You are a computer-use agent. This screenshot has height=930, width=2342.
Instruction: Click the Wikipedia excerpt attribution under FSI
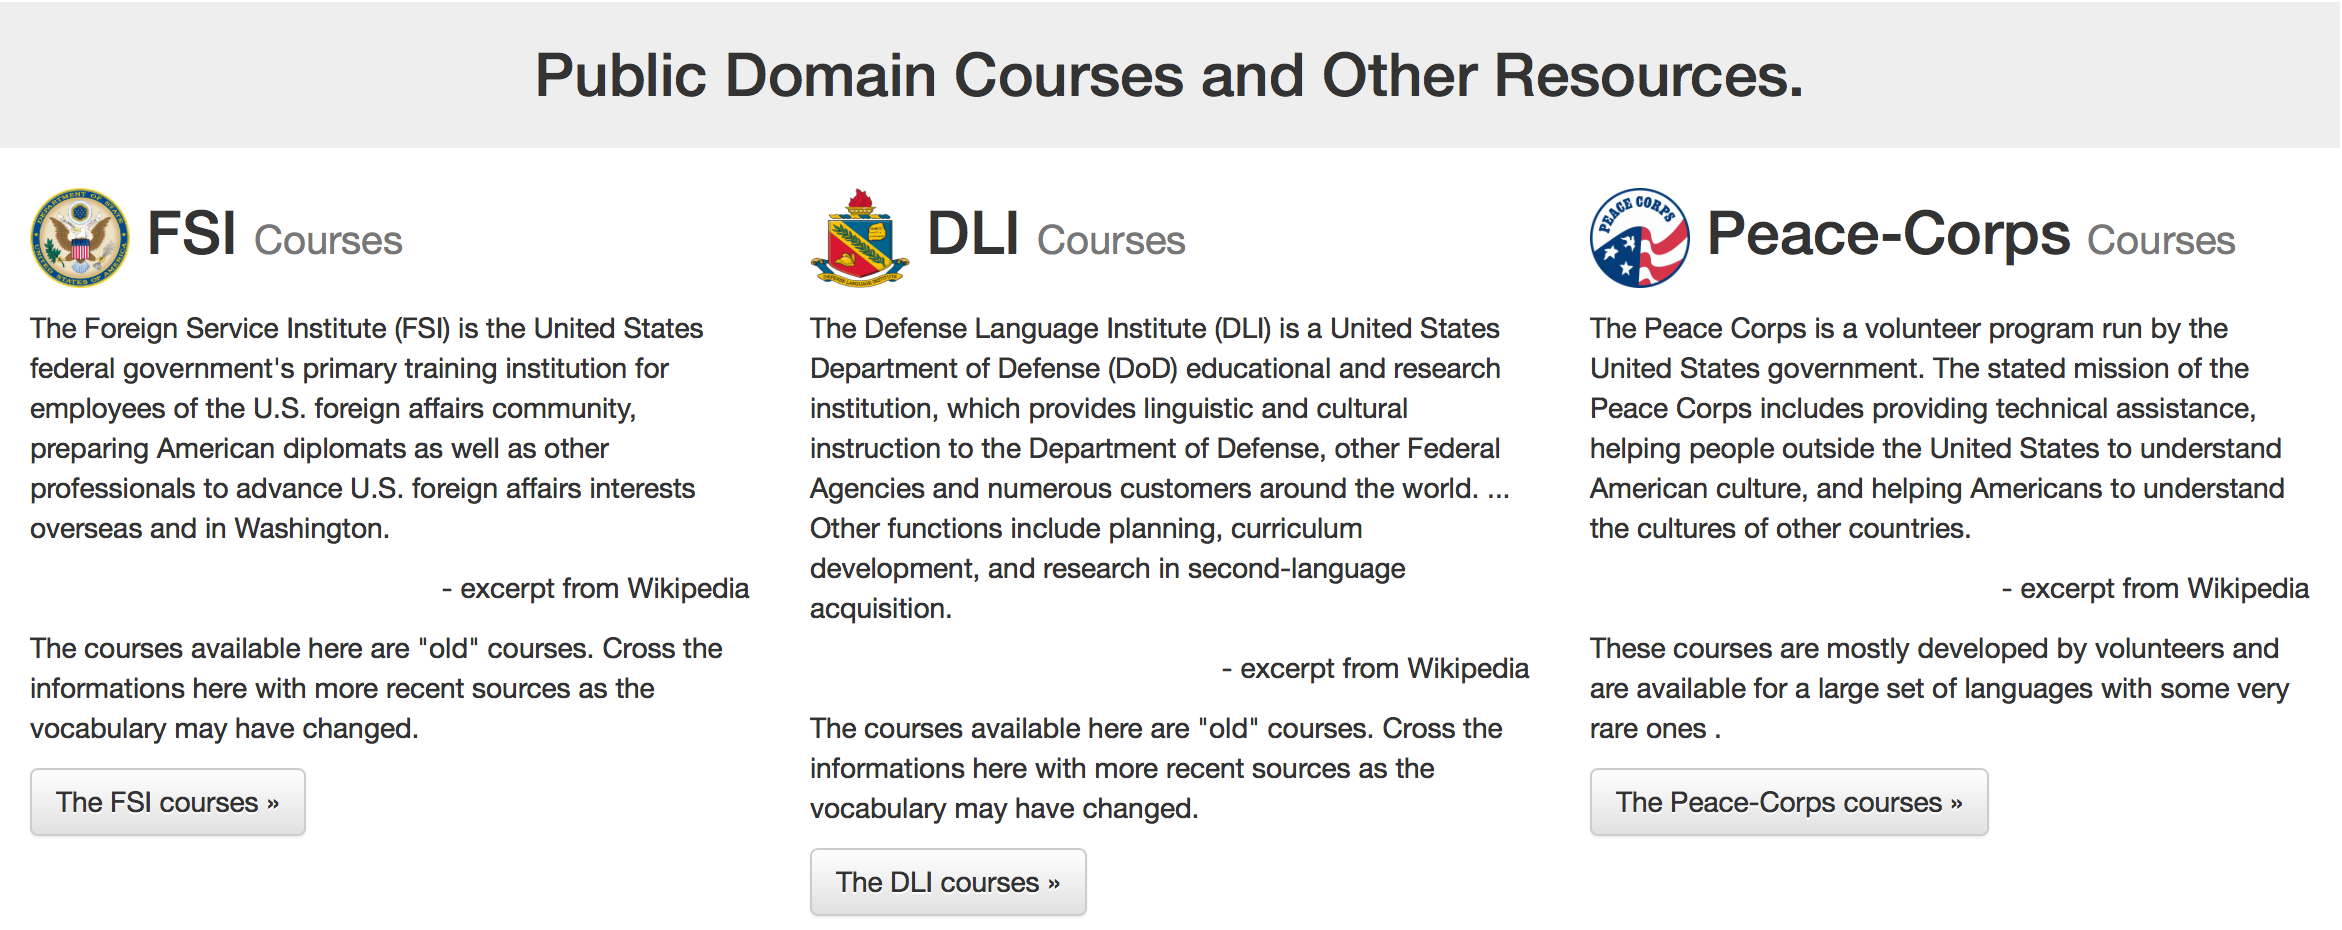coord(597,588)
